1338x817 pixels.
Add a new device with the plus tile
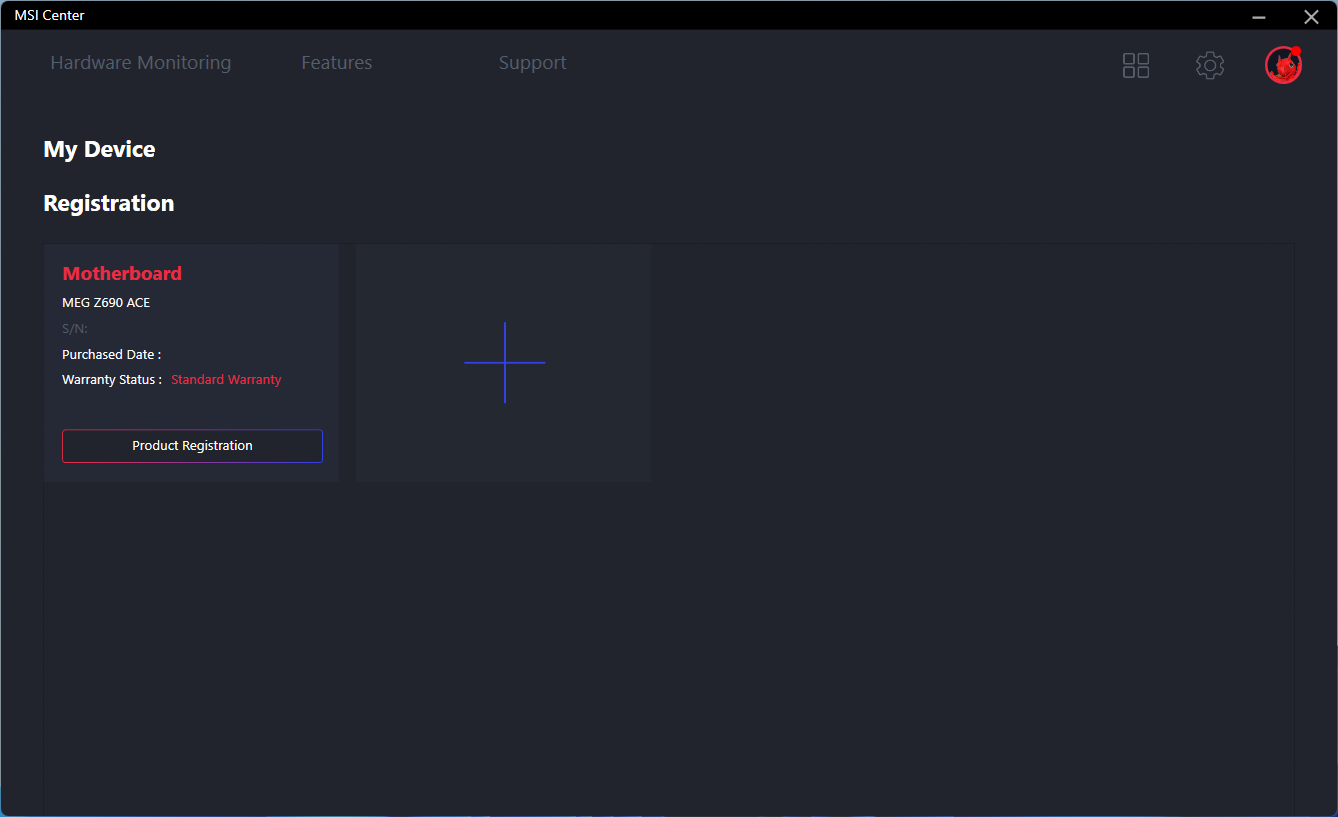pos(504,363)
